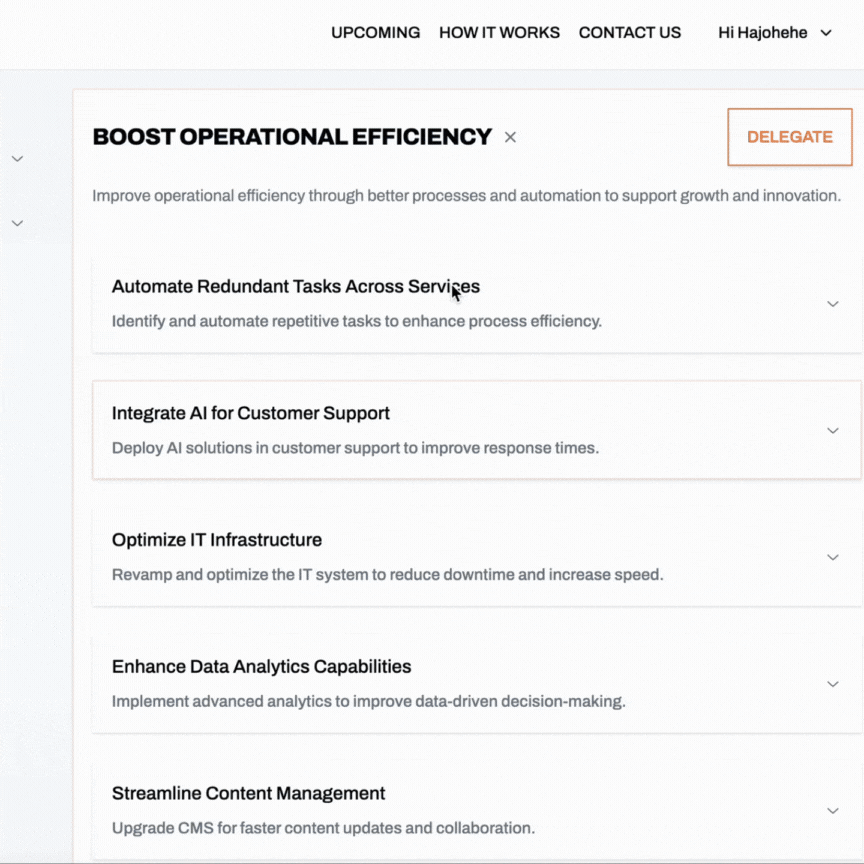Select the Streamline Content Management title
Screen dimensions: 864x864
tap(248, 794)
